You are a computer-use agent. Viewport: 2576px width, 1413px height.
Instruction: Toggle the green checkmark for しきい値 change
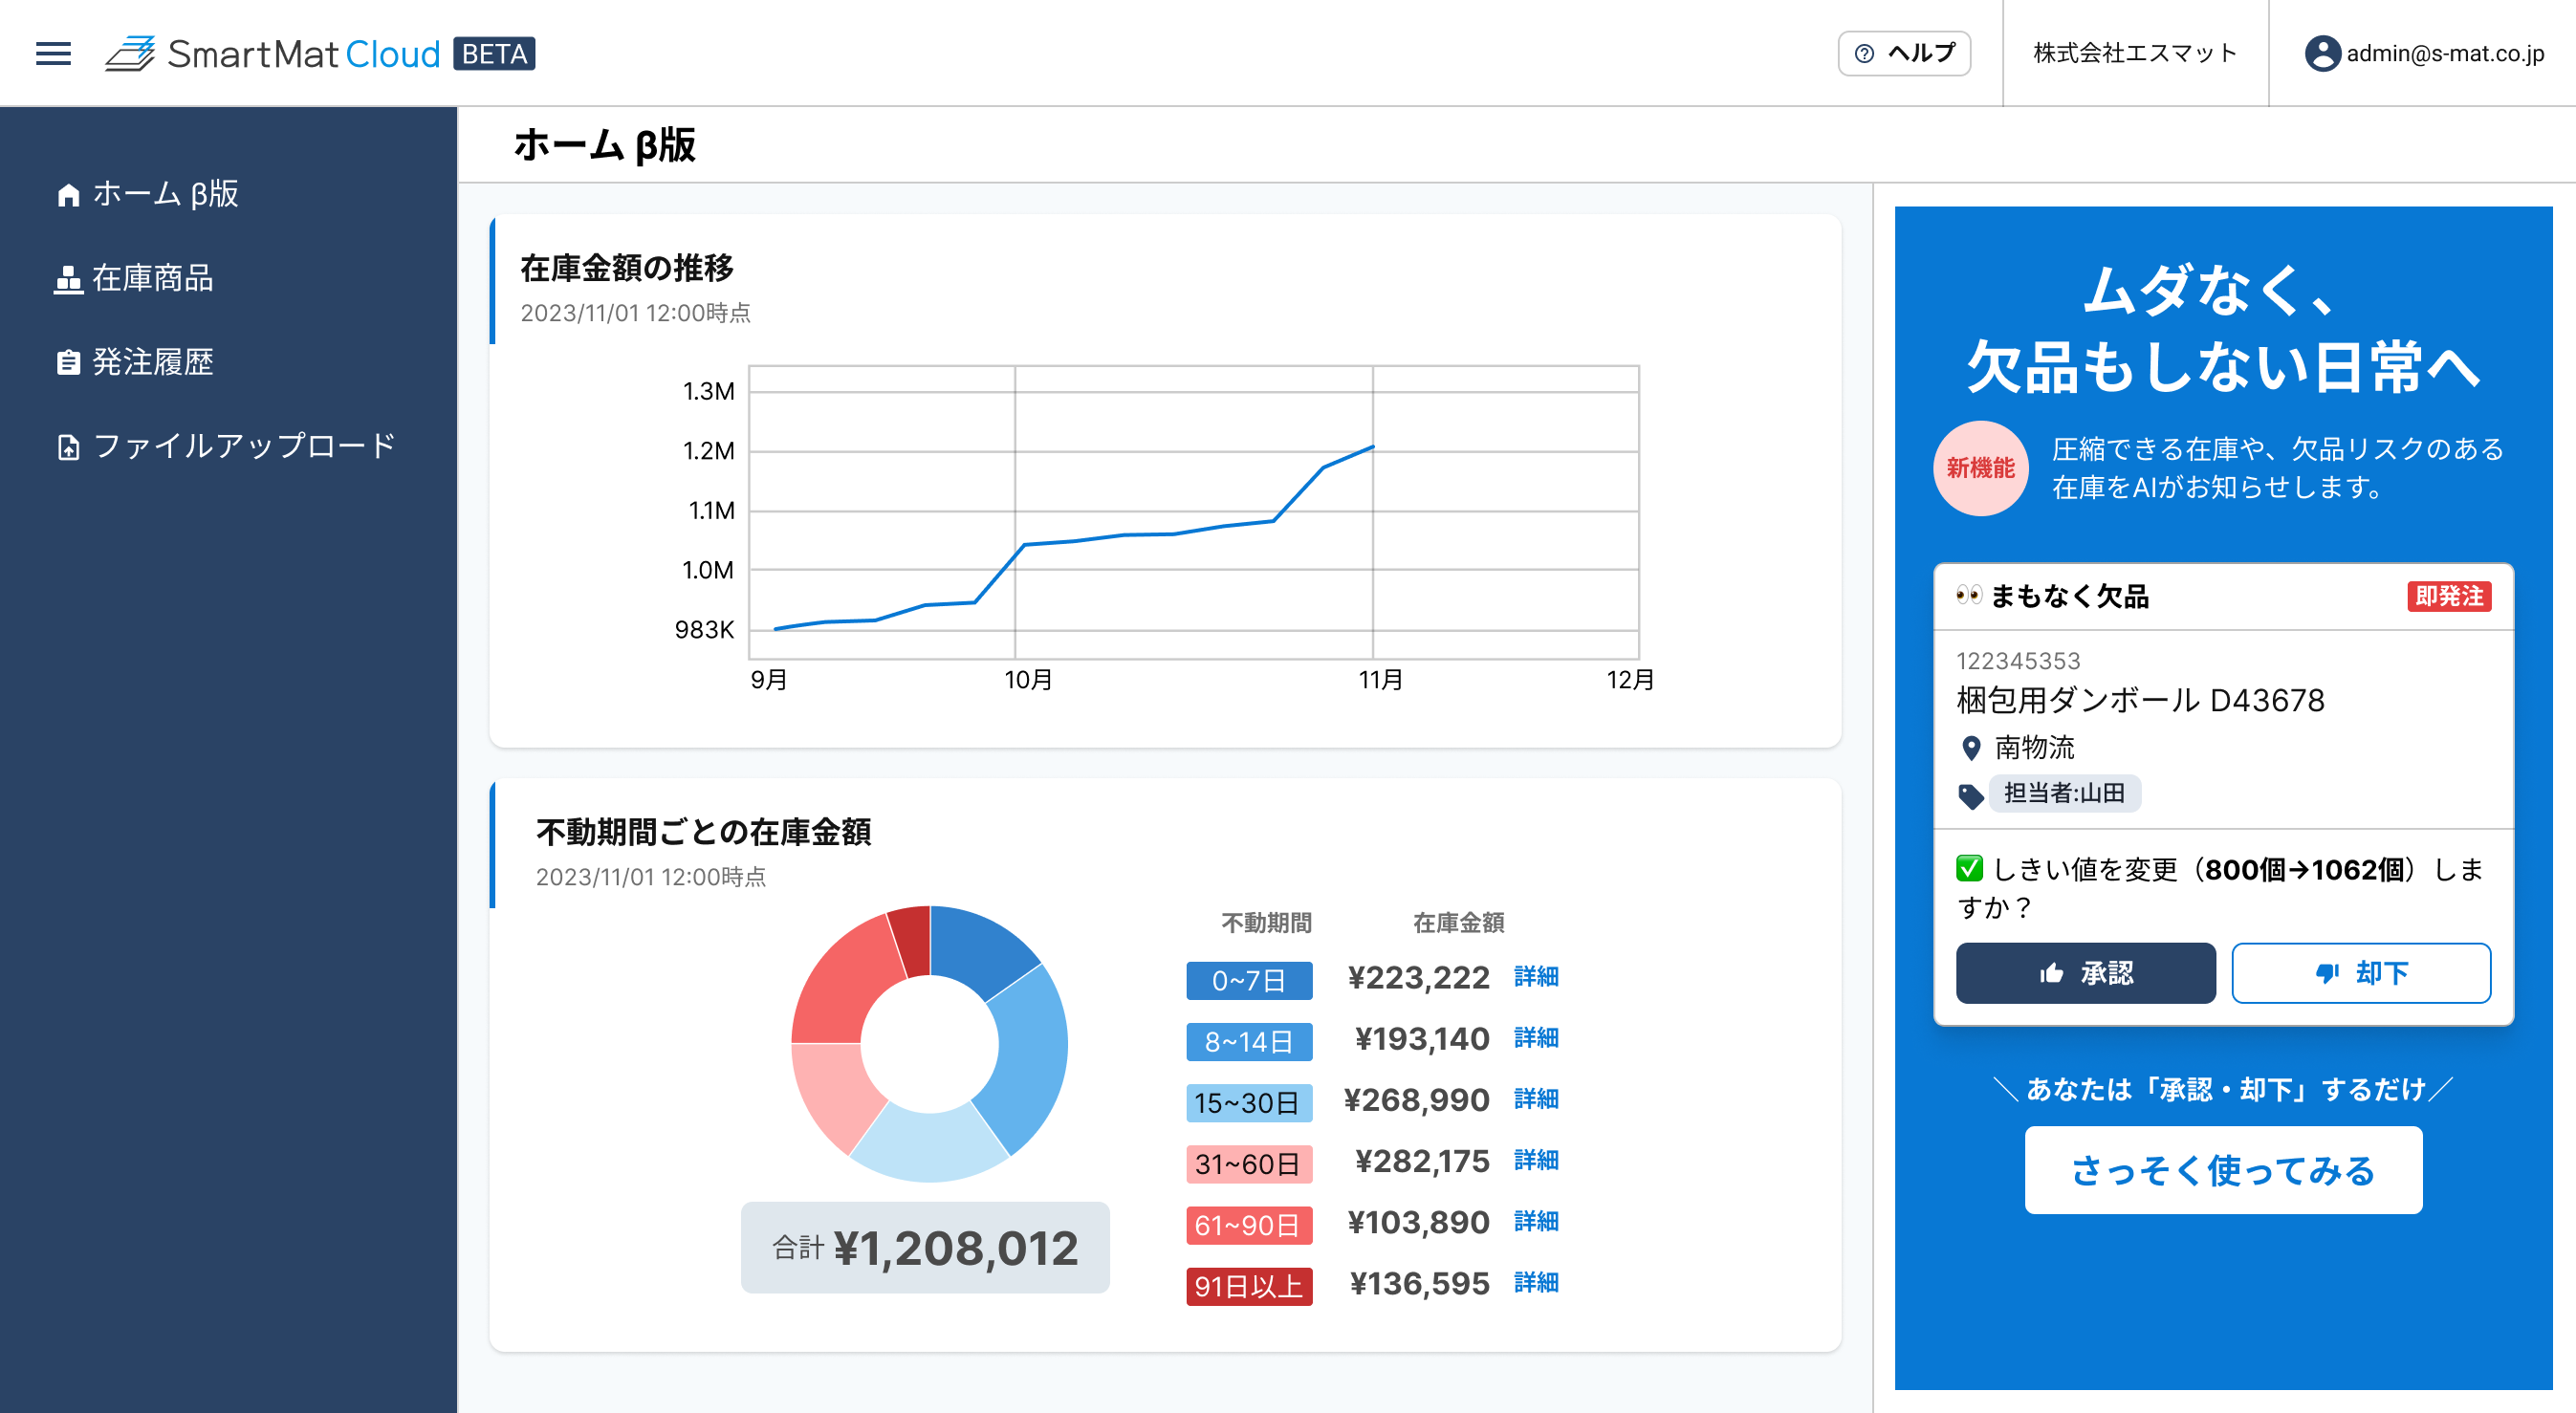pos(1969,868)
